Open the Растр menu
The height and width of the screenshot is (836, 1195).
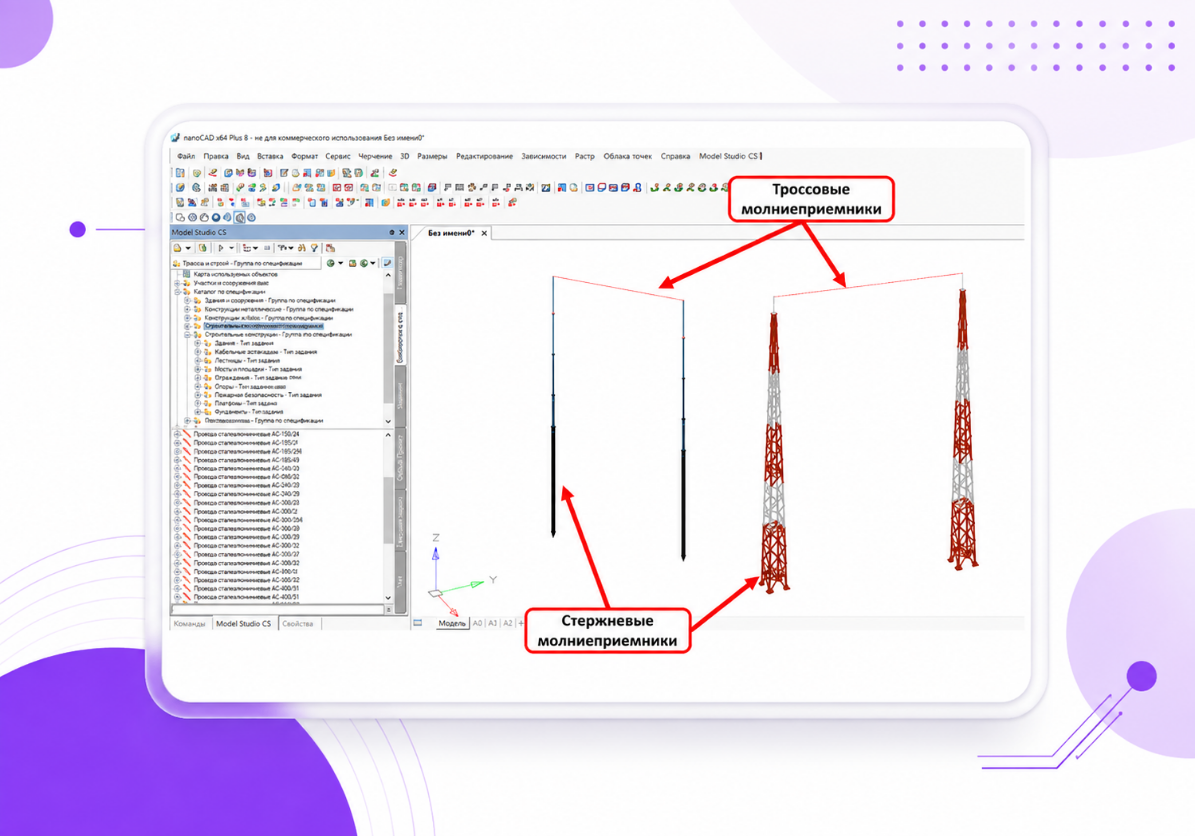coord(585,156)
